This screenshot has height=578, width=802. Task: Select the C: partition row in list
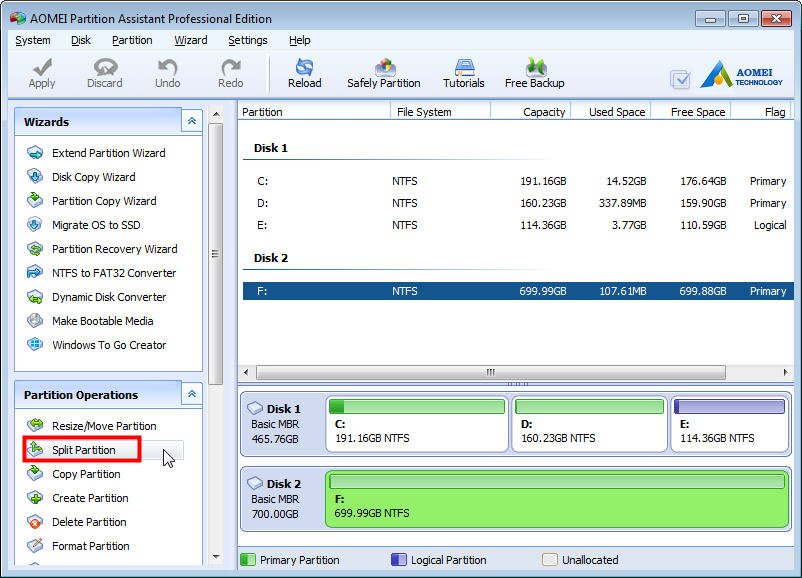[x=518, y=181]
